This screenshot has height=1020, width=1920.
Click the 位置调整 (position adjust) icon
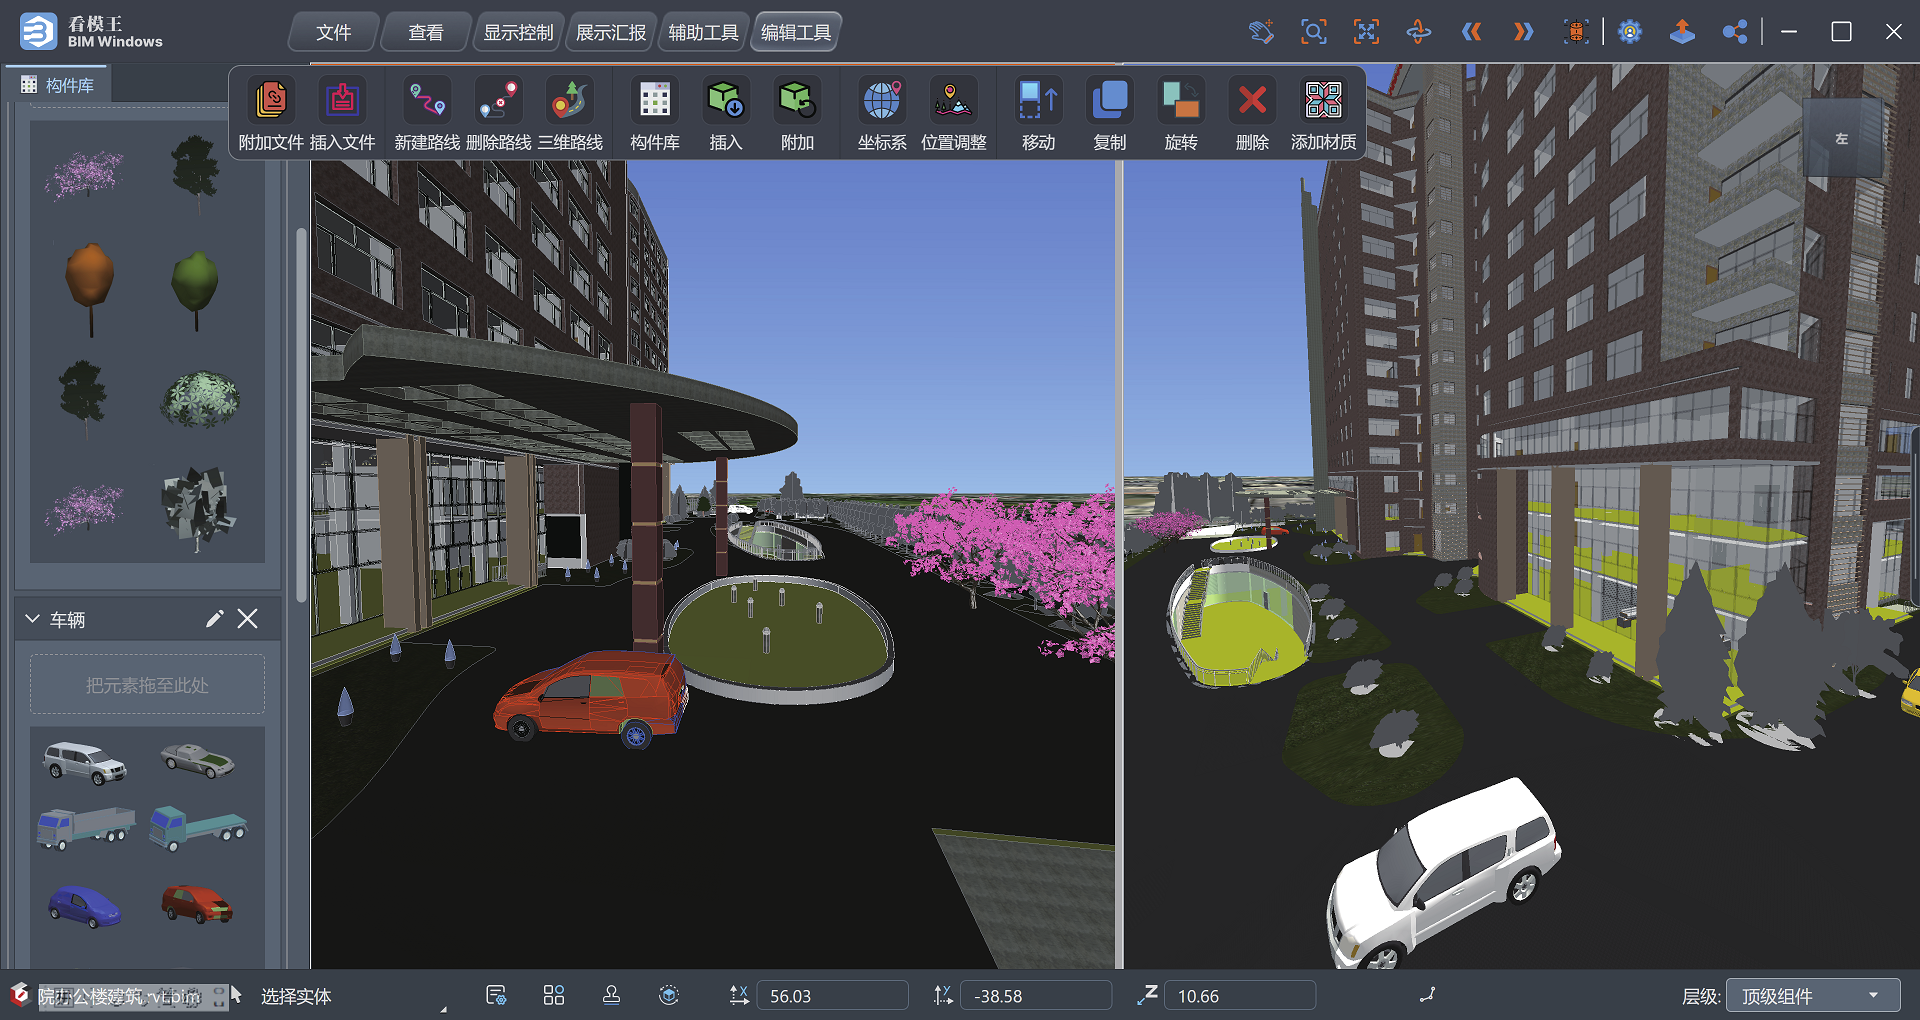tap(953, 101)
